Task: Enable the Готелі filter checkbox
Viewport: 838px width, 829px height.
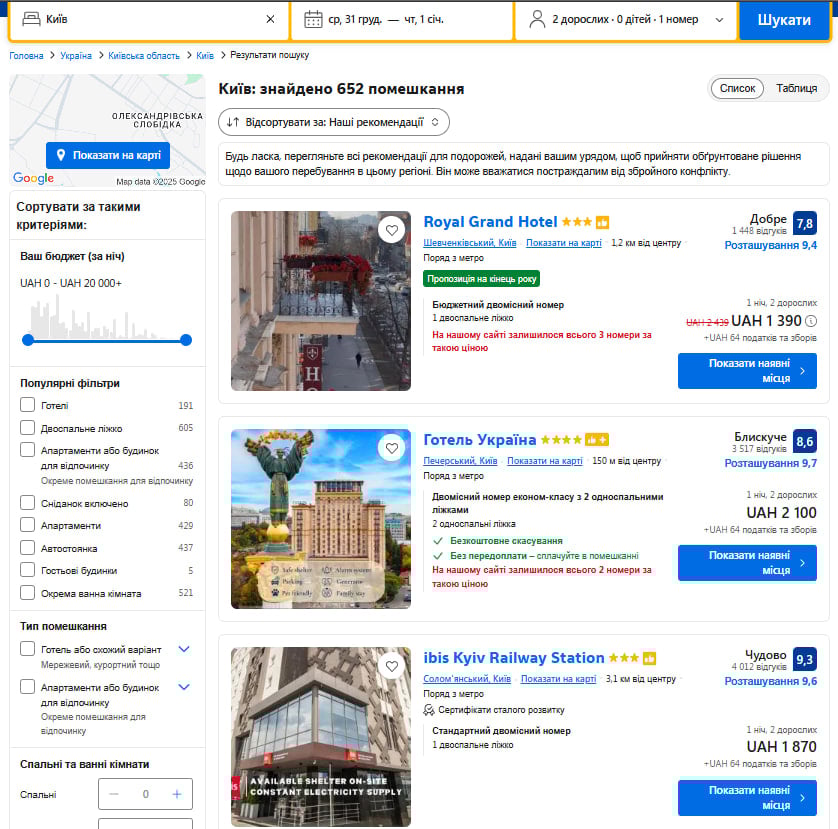Action: 28,405
